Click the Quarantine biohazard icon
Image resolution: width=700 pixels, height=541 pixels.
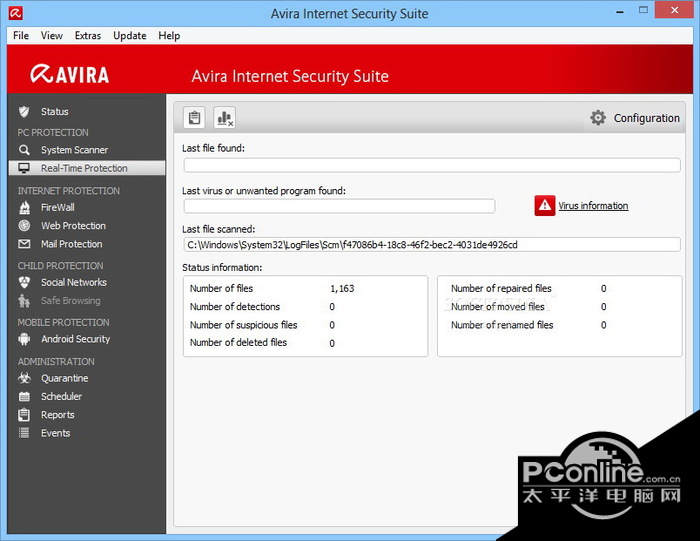24,379
